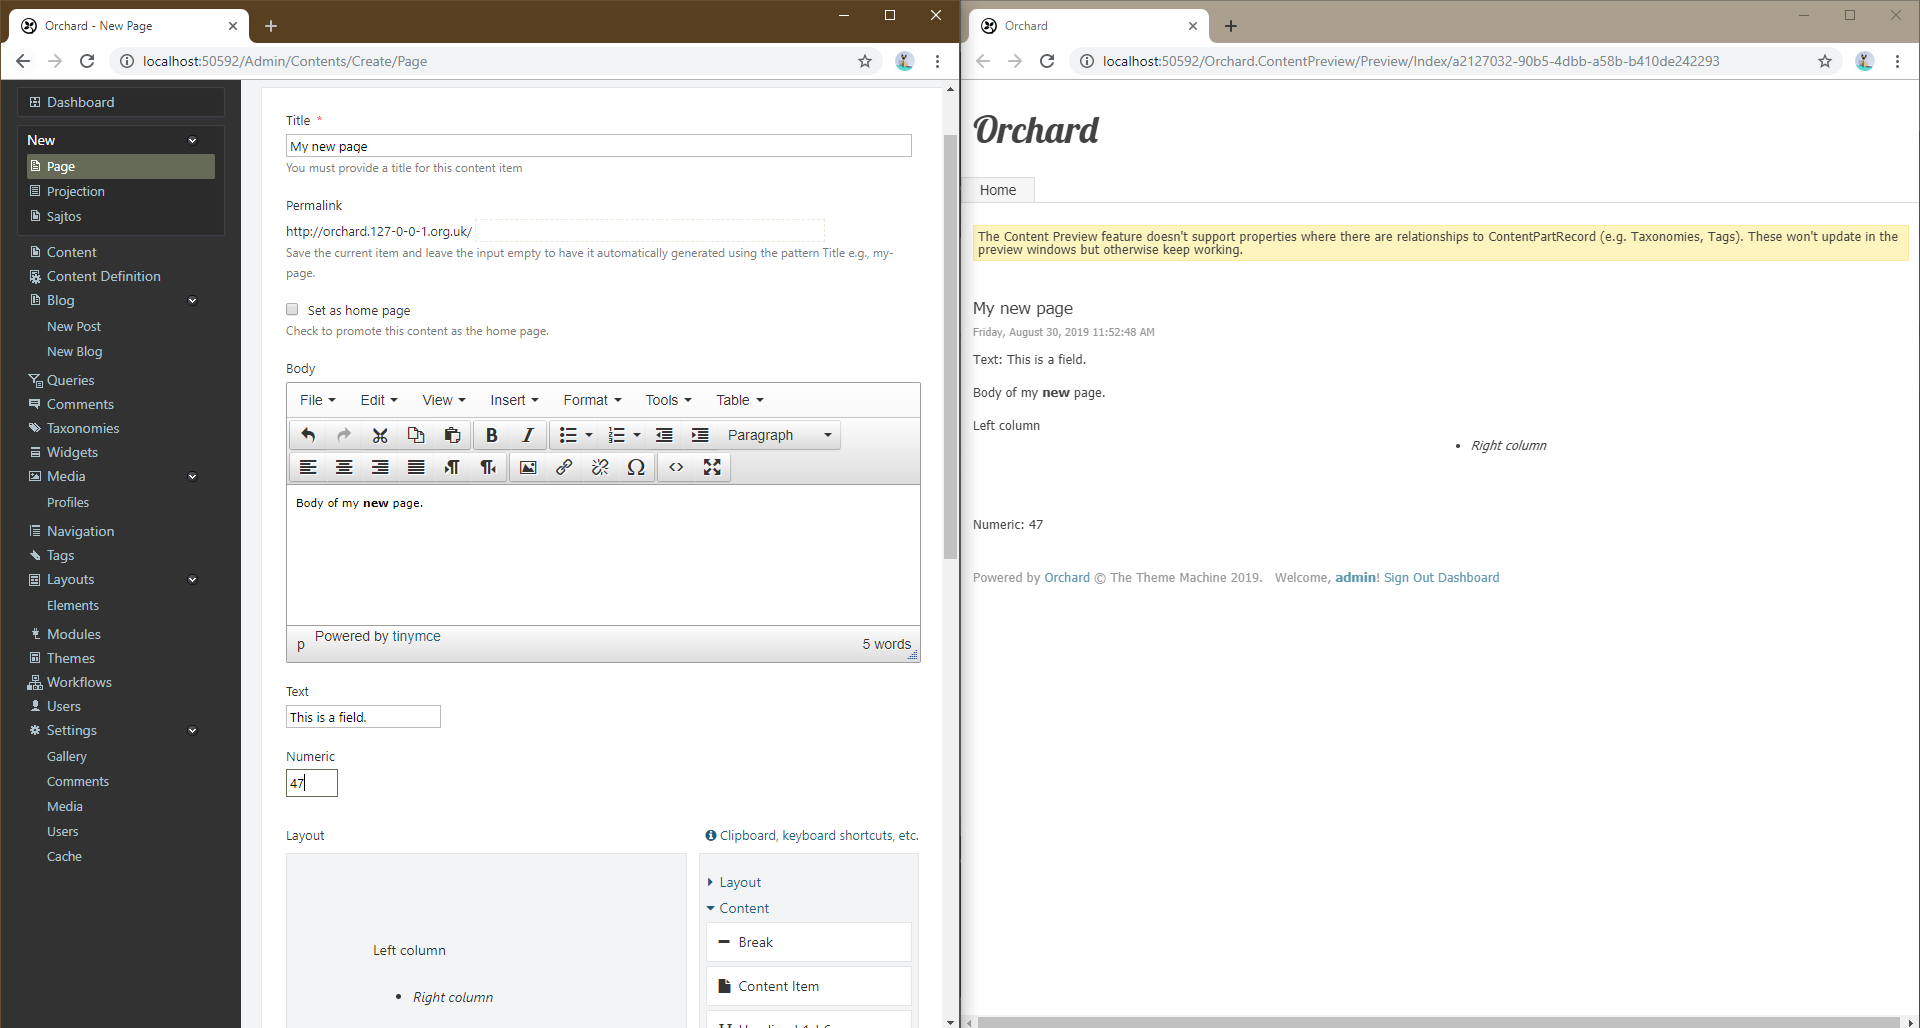Open the editor Format menu
1920x1028 pixels.
coord(592,400)
